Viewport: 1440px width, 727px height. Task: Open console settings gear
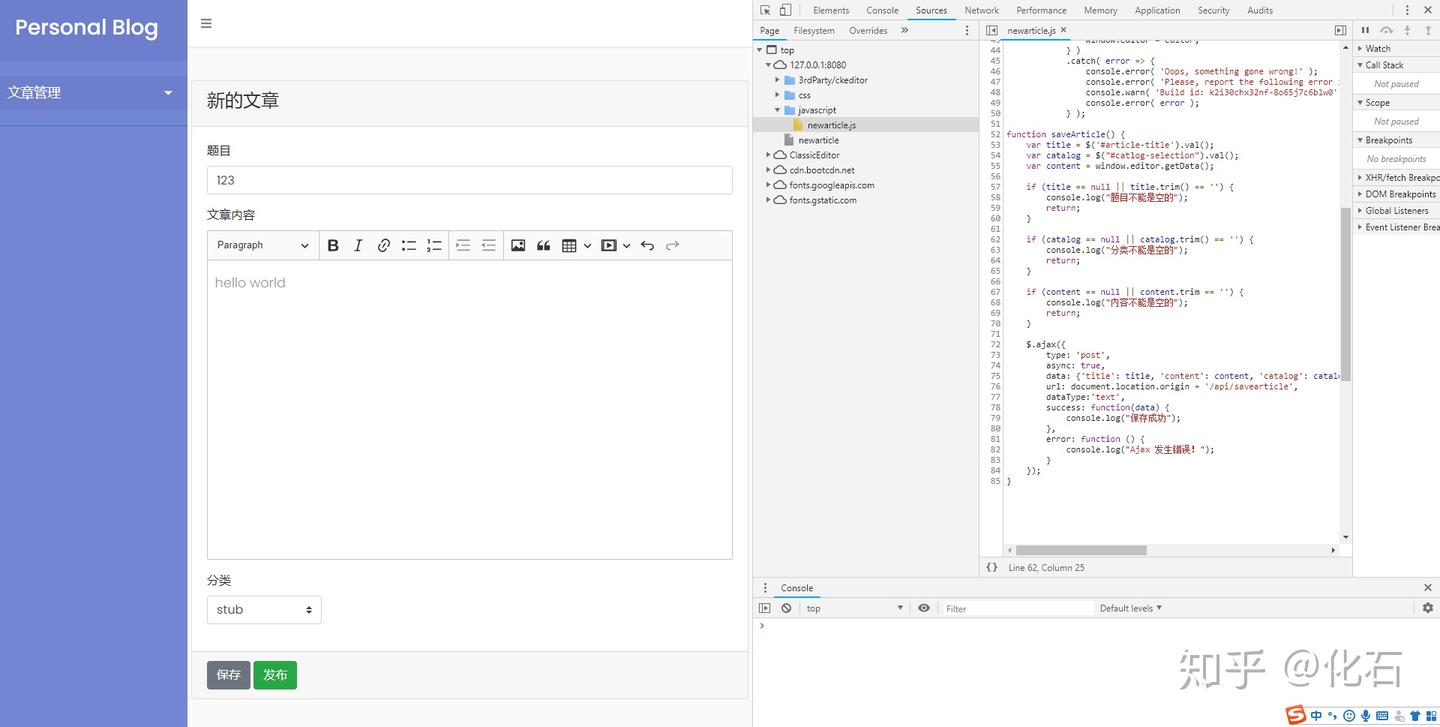1427,608
